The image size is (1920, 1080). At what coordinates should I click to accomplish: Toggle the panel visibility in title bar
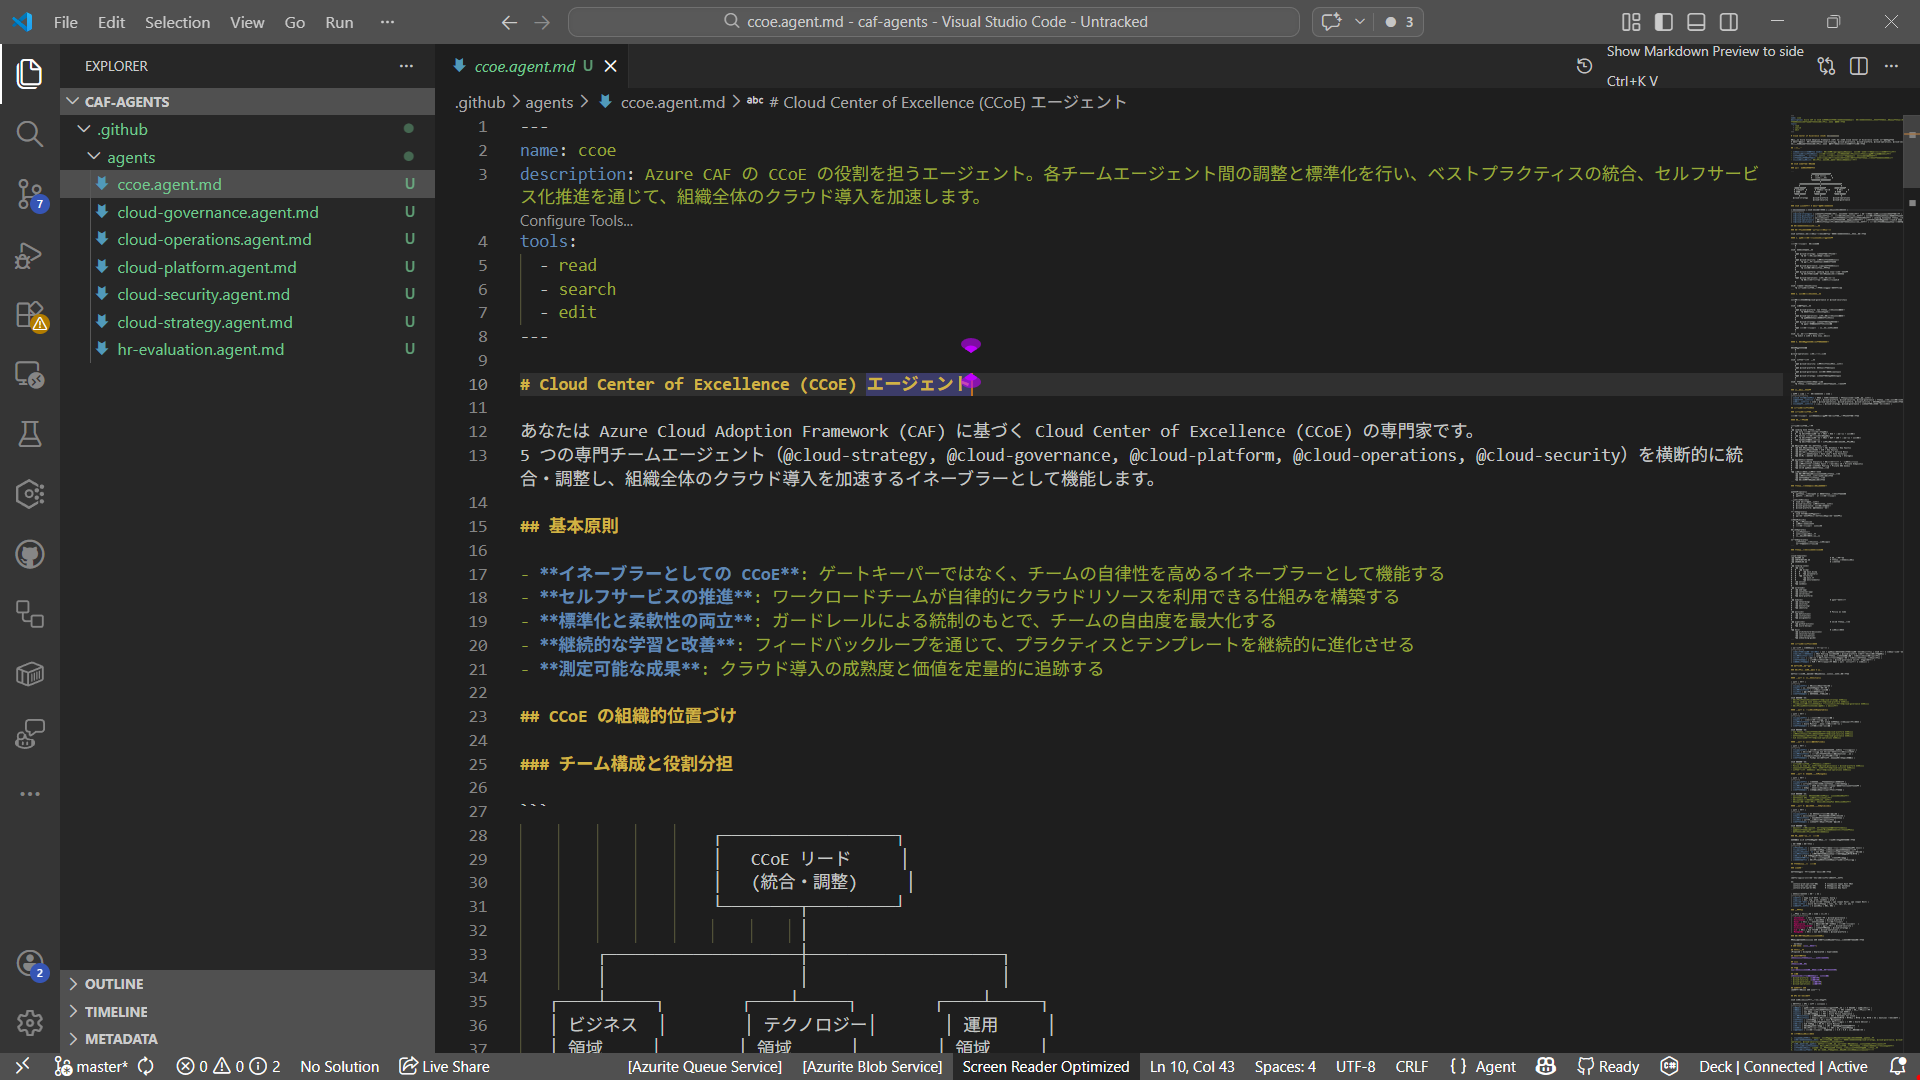coord(1696,21)
